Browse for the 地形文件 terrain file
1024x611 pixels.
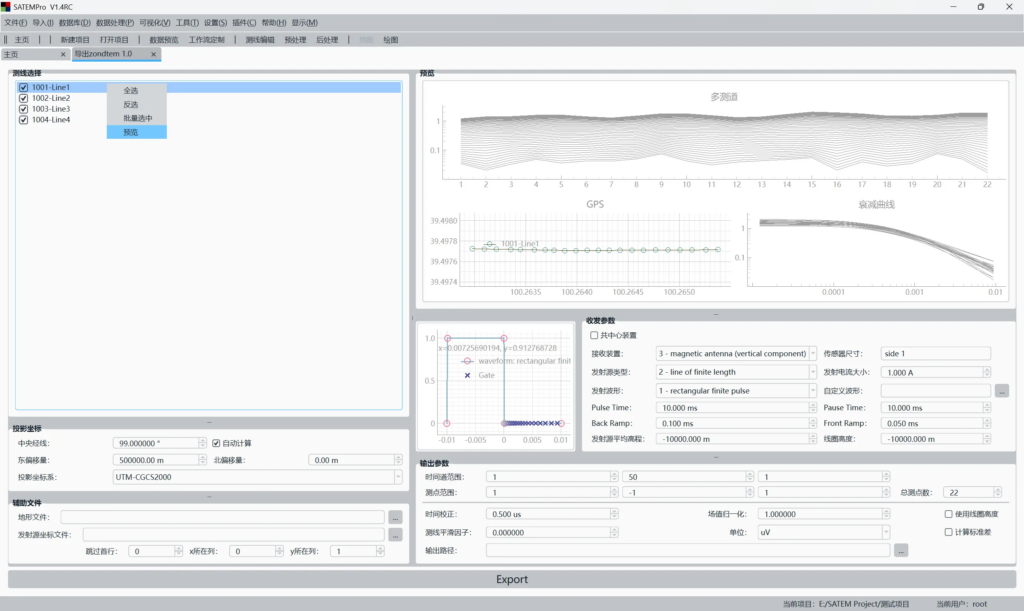pos(395,517)
